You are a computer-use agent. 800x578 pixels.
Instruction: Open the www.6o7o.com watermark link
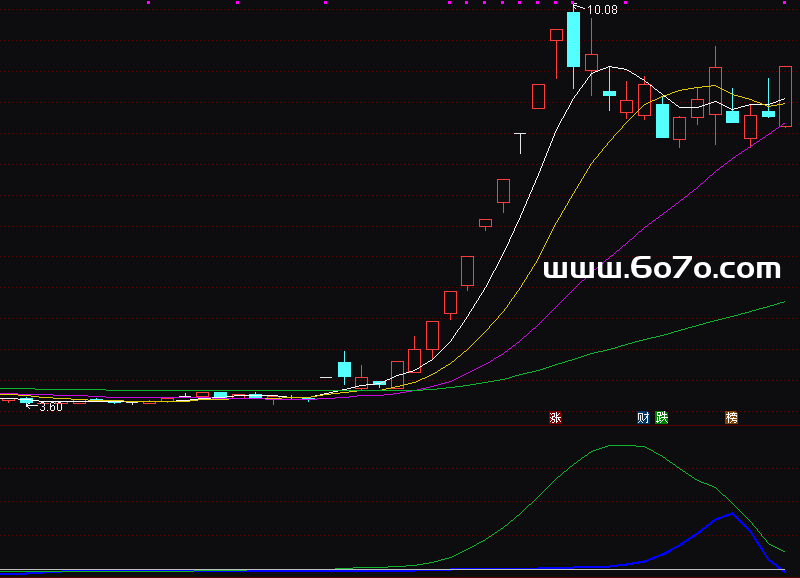click(x=661, y=268)
